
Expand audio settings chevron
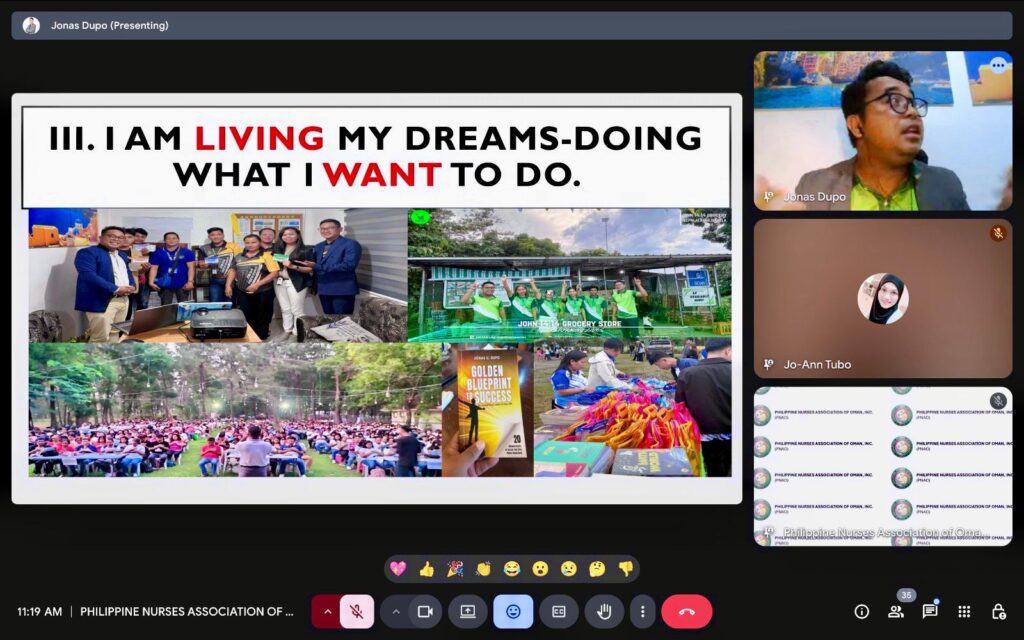pyautogui.click(x=327, y=611)
